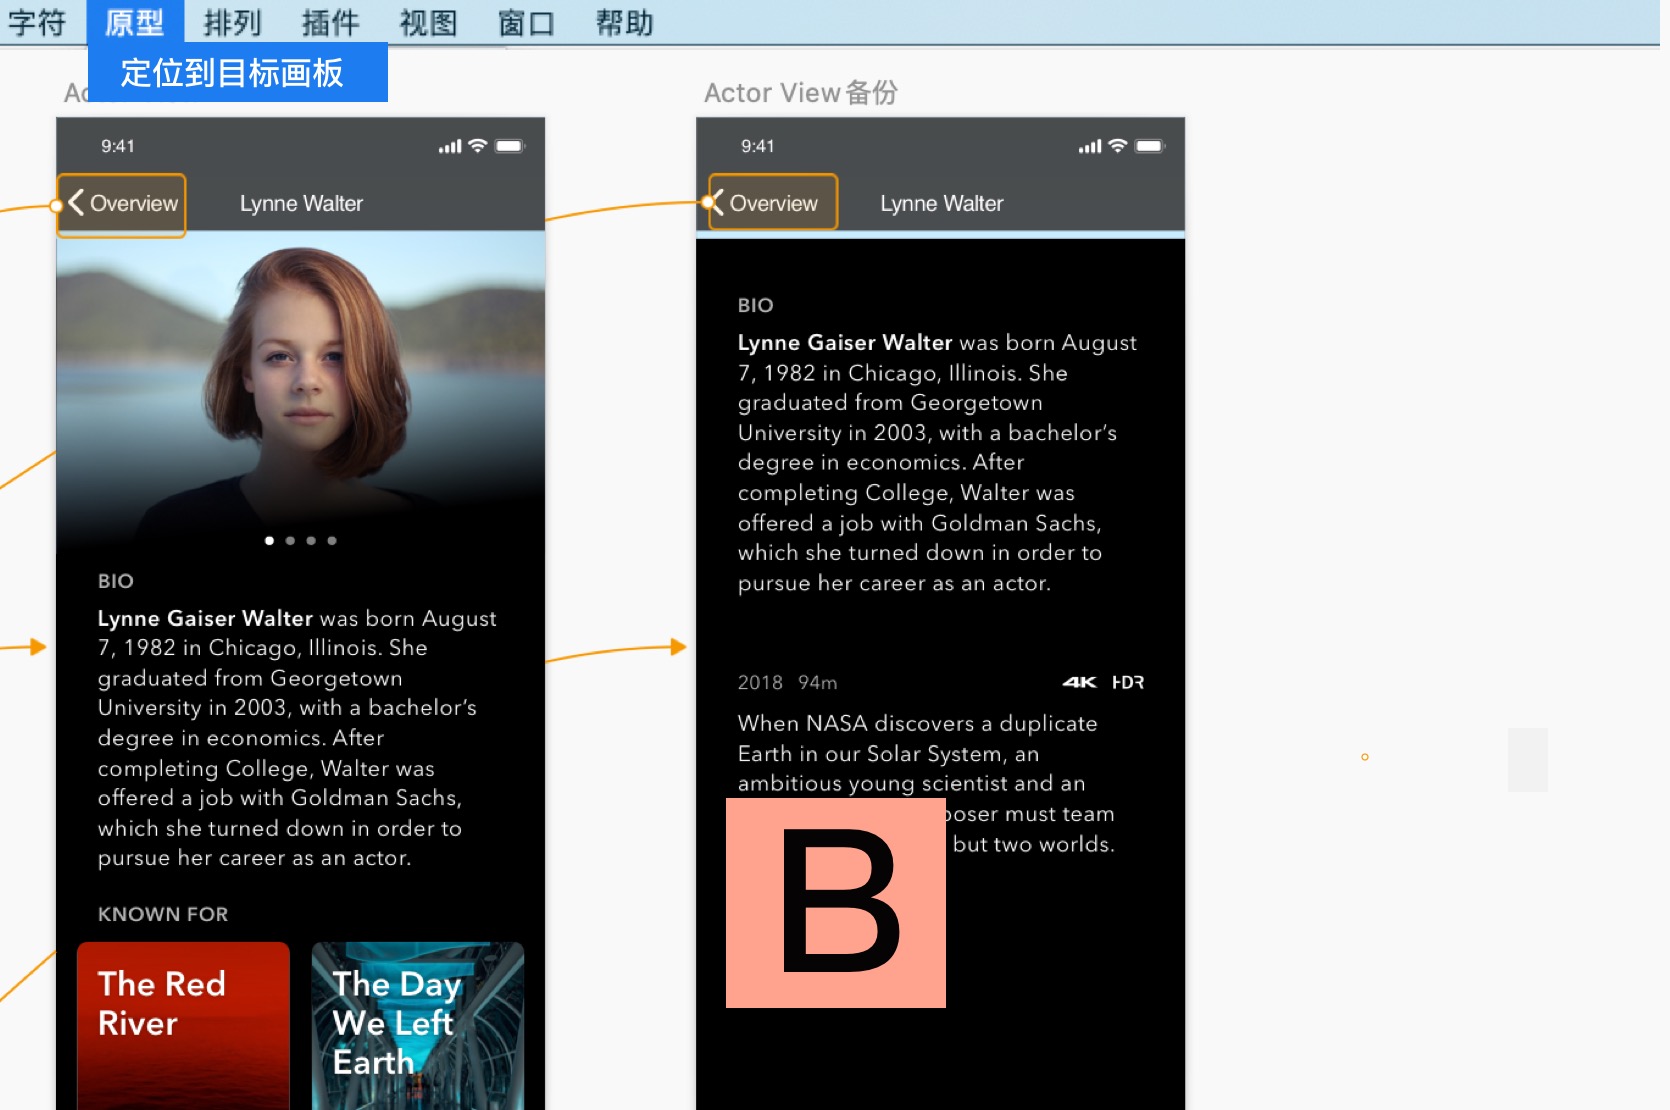The height and width of the screenshot is (1110, 1670).
Task: Click the Wi-Fi icon on the left artboard status bar
Action: [476, 145]
